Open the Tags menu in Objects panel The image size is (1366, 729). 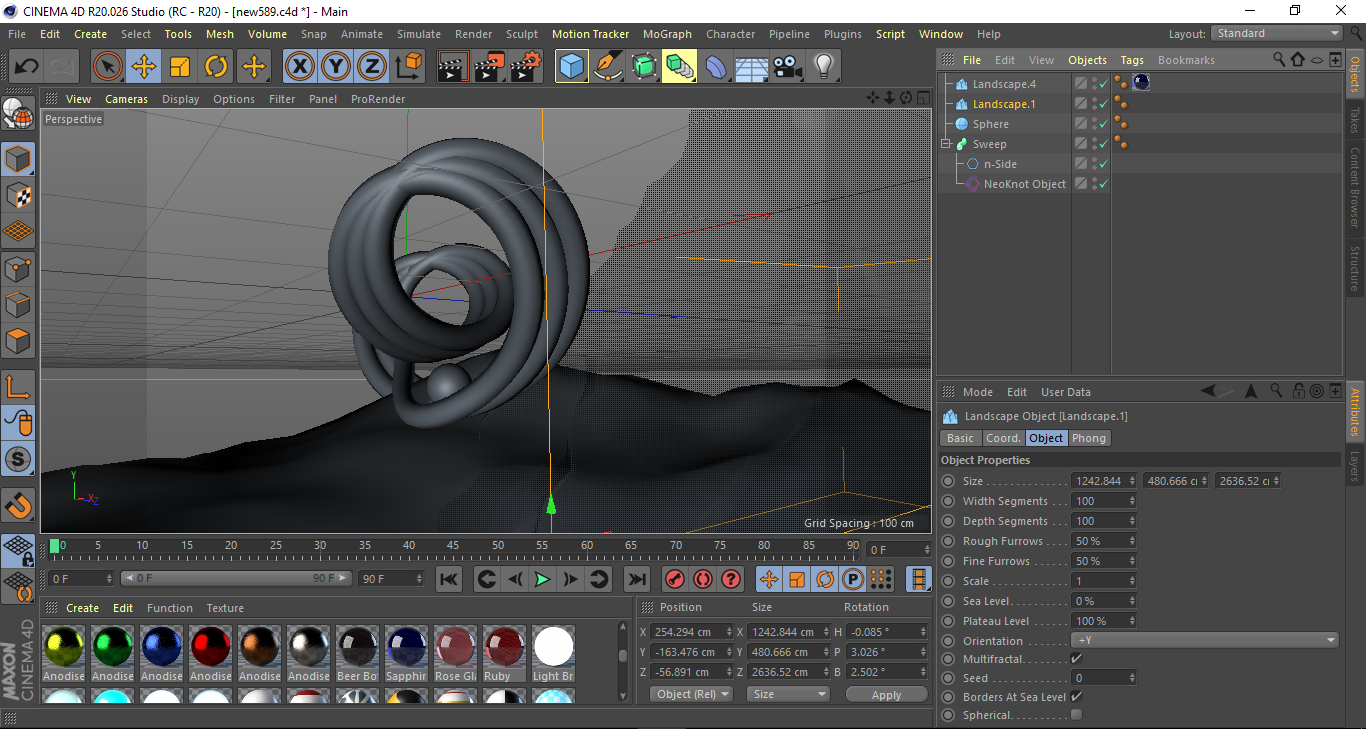tap(1132, 60)
